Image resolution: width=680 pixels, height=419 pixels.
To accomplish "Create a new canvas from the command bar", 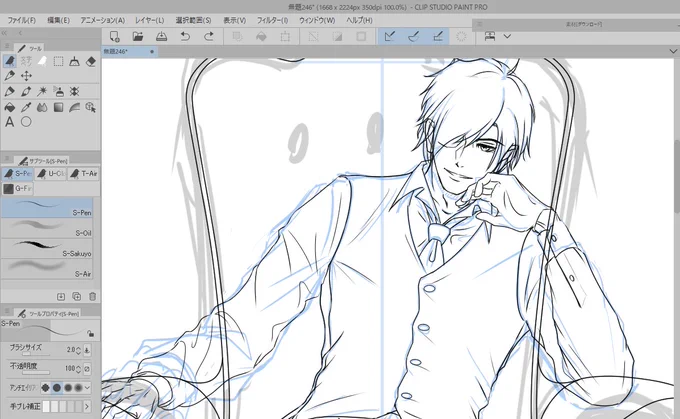I will [114, 36].
